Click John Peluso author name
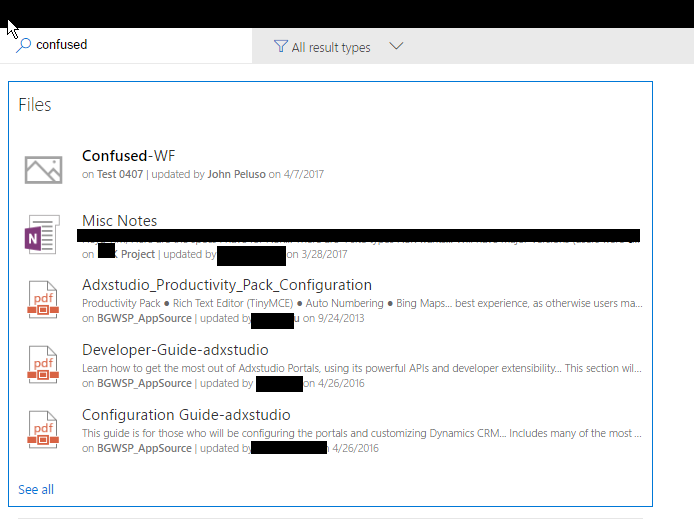 236,174
